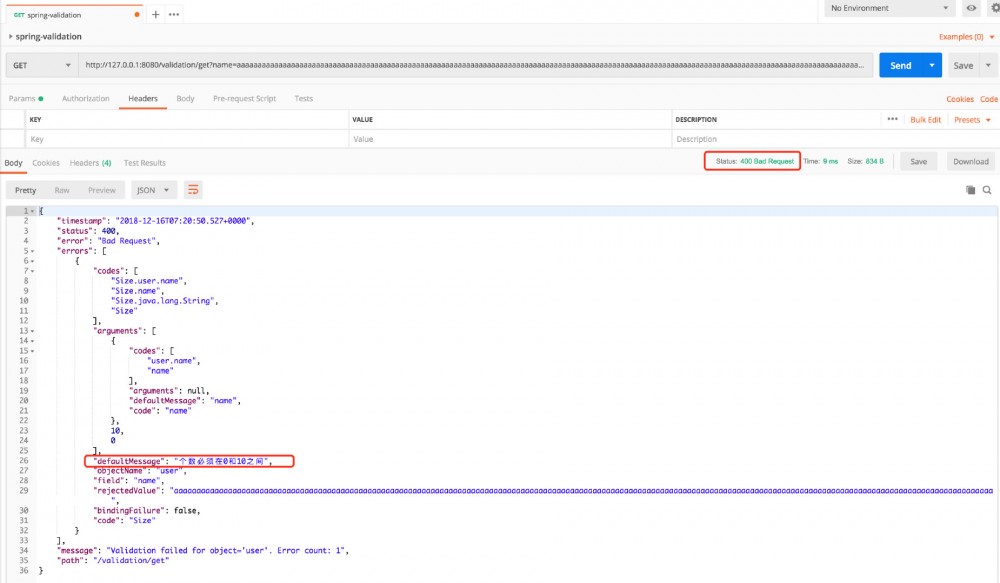Click Time 9 ms response info
The height and width of the screenshot is (583, 1000).
tap(821, 161)
